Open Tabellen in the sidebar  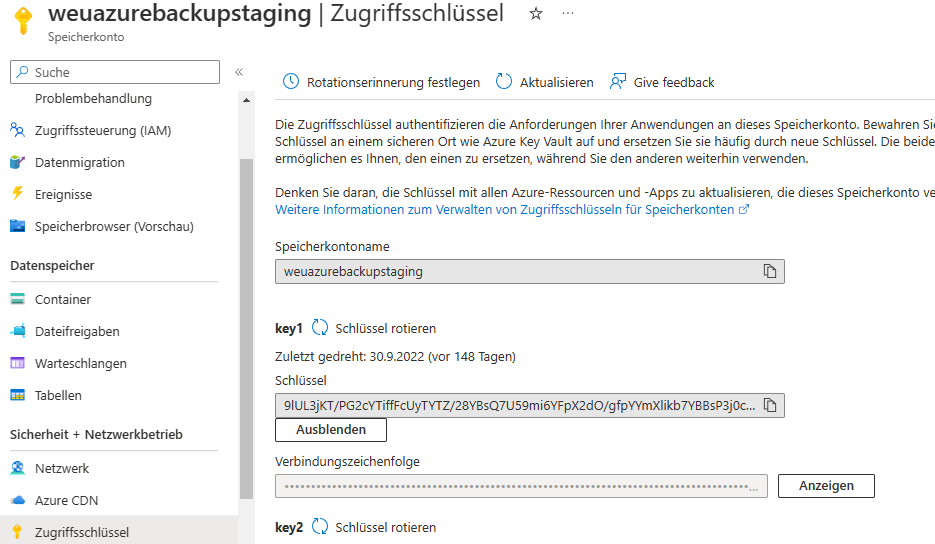click(x=58, y=395)
